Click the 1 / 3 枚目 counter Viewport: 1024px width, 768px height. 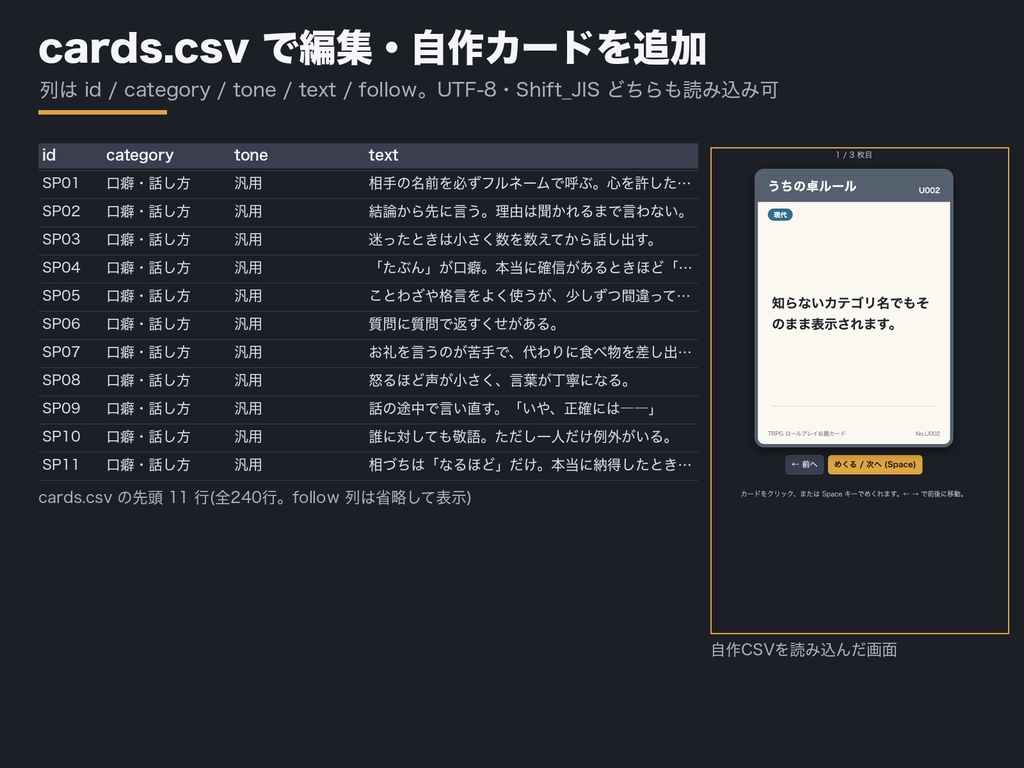click(x=854, y=155)
